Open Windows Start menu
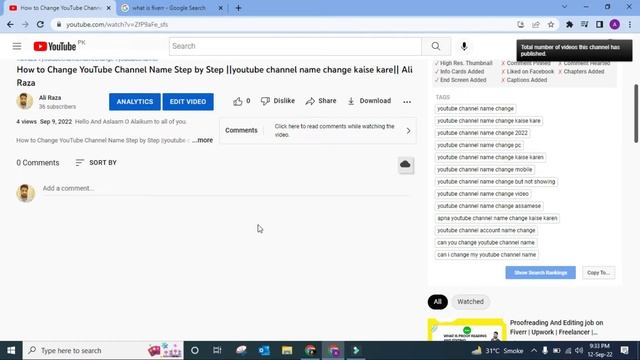 (11, 351)
